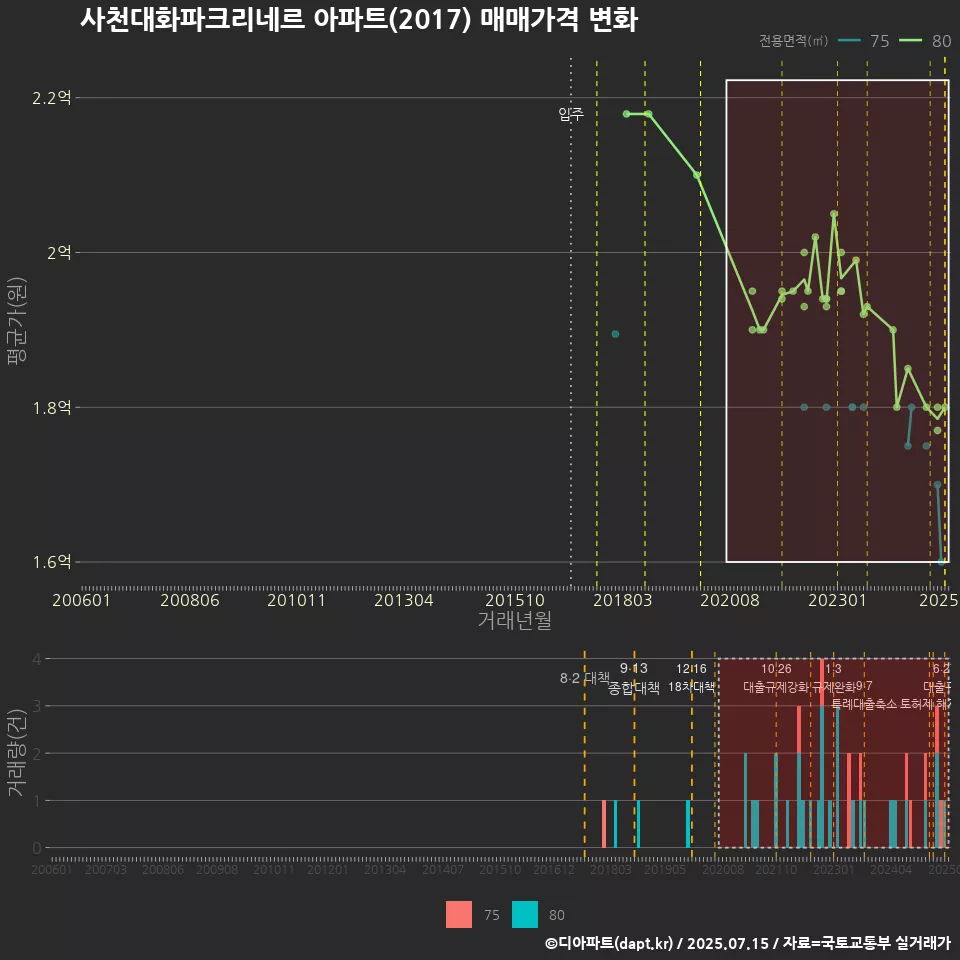Click the 80 legend line swatch at top
960x960 pixels.
tap(910, 40)
